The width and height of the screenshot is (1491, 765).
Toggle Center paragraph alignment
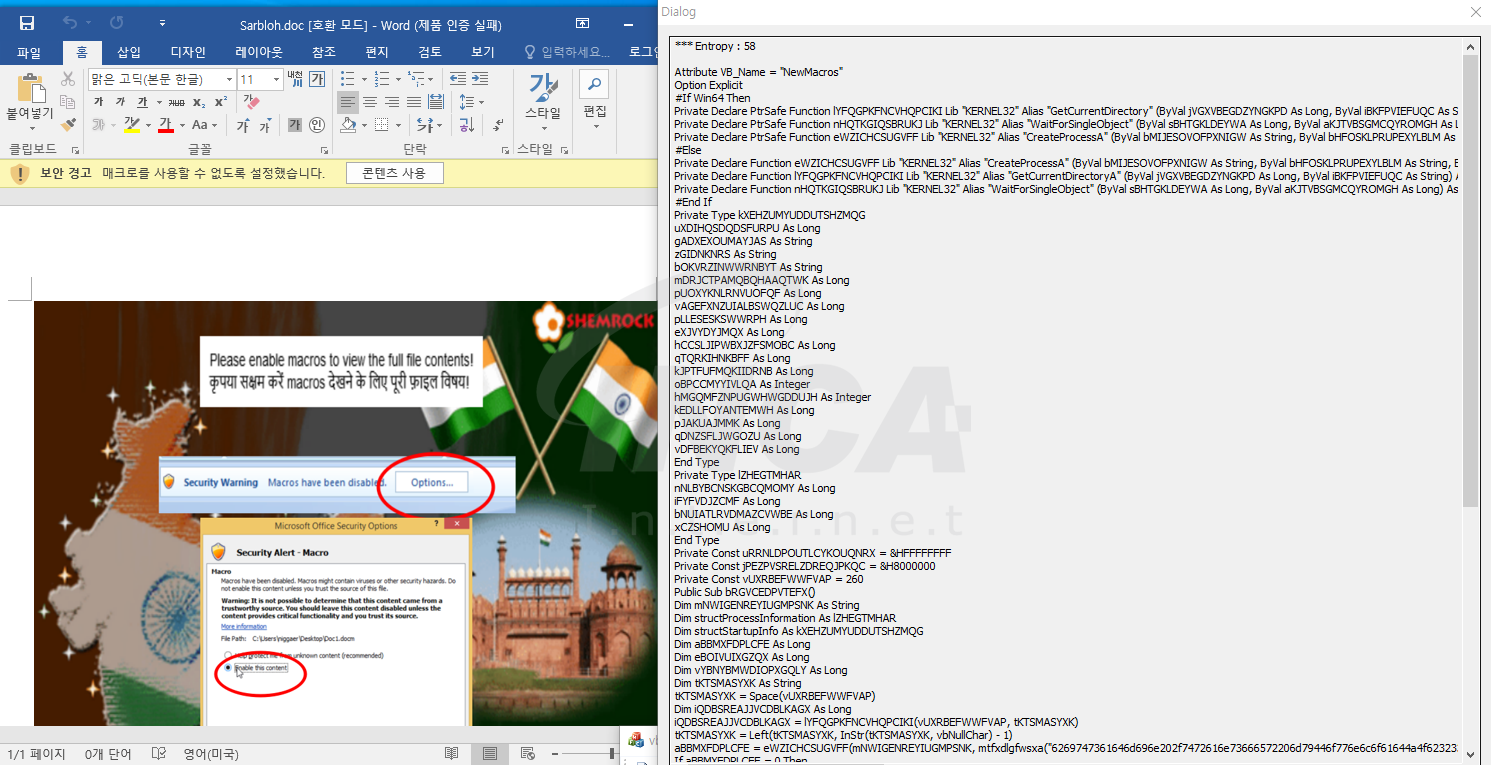point(370,102)
